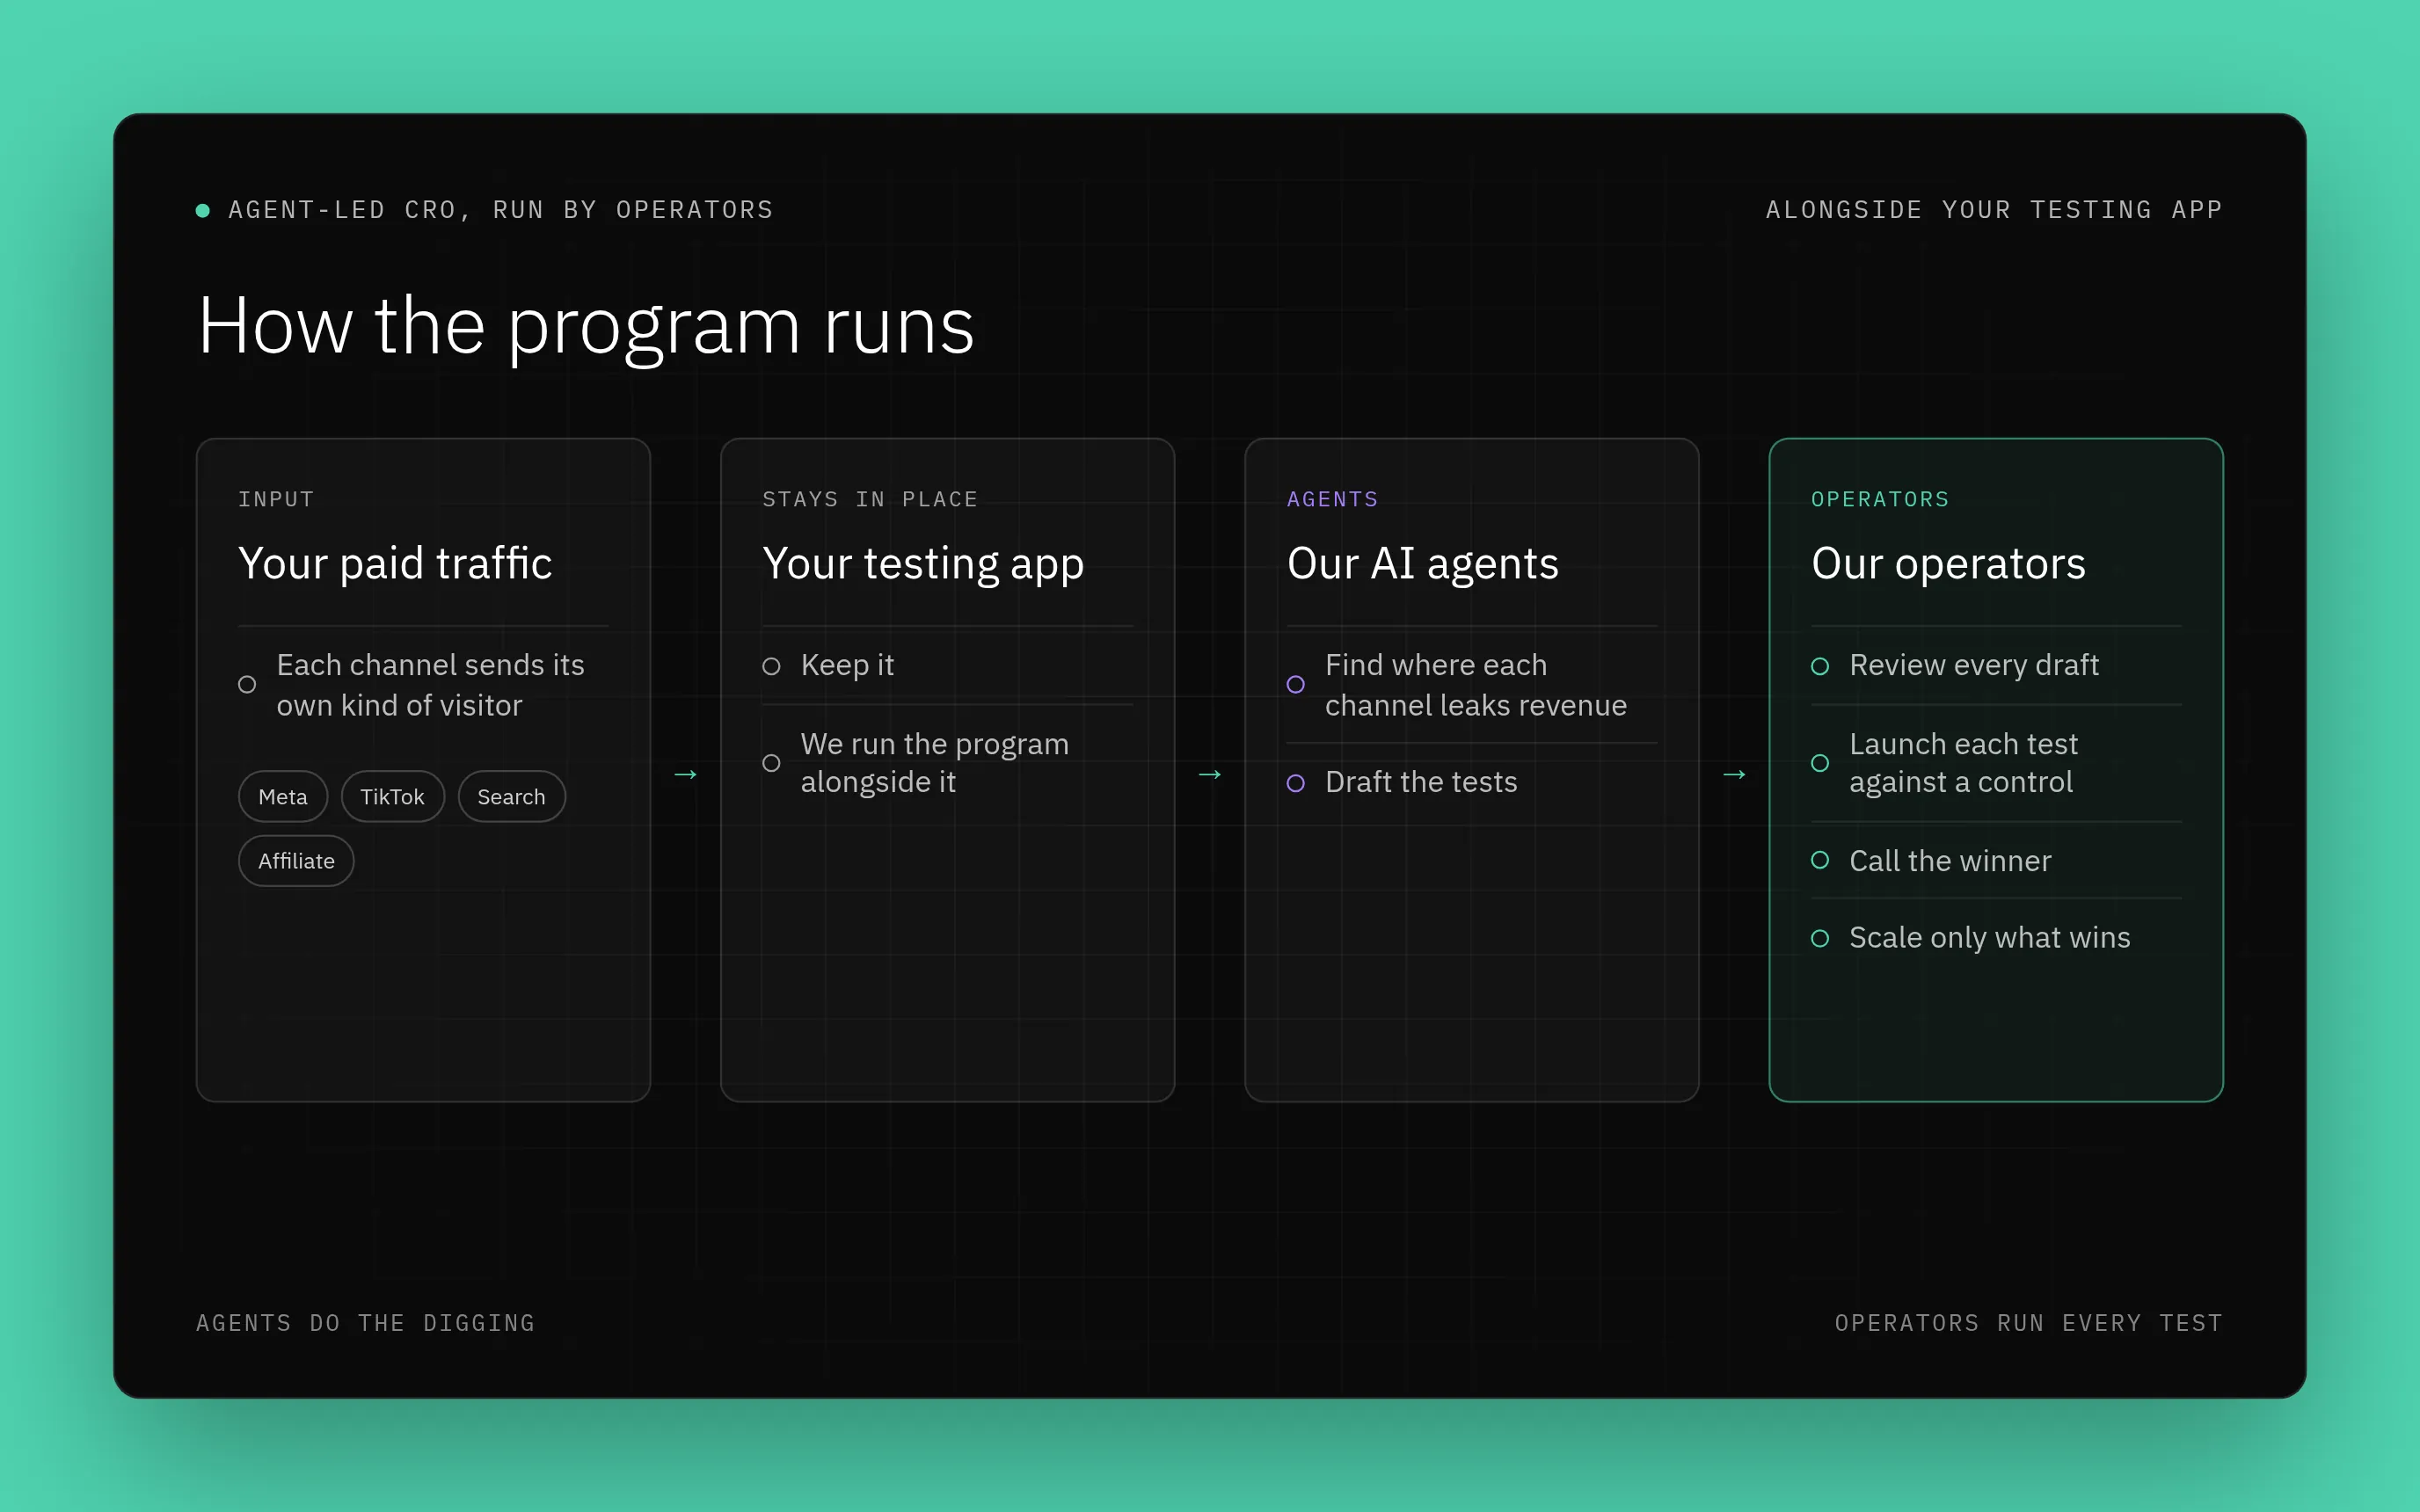Image resolution: width=2420 pixels, height=1512 pixels.
Task: Click 'We run the program alongside it'
Action: pos(934,763)
